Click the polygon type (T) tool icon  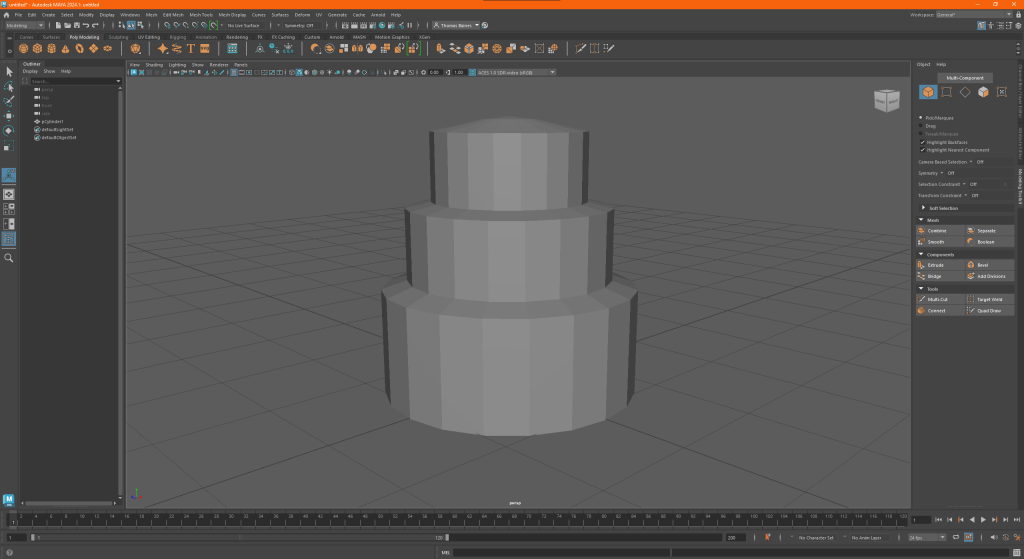click(x=190, y=48)
